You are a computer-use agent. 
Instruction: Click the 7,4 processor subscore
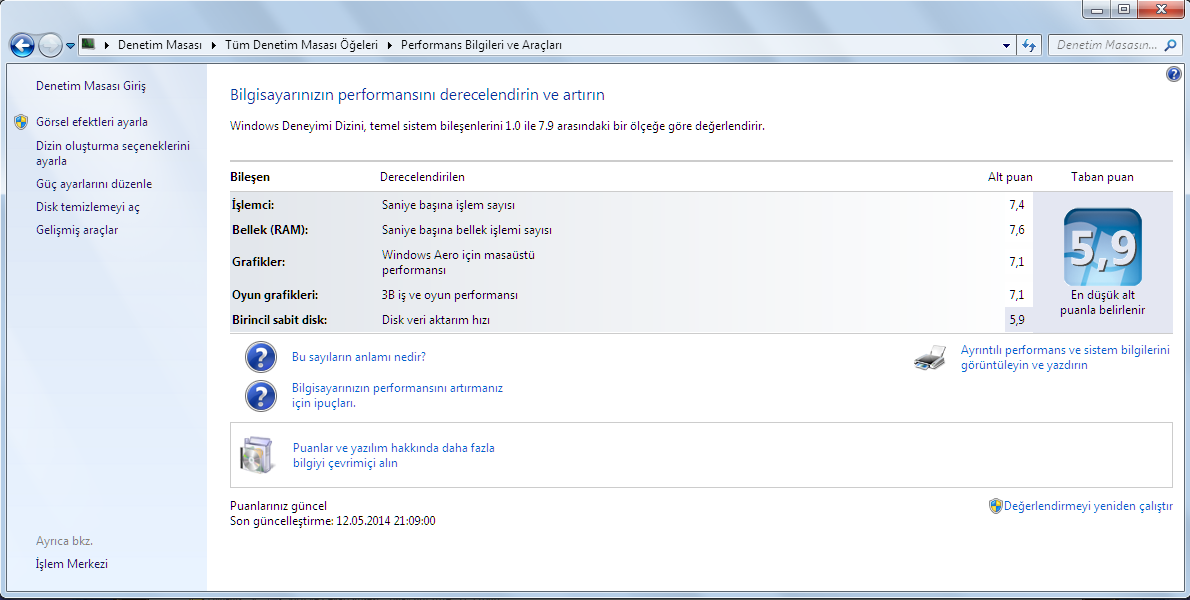click(1017, 205)
